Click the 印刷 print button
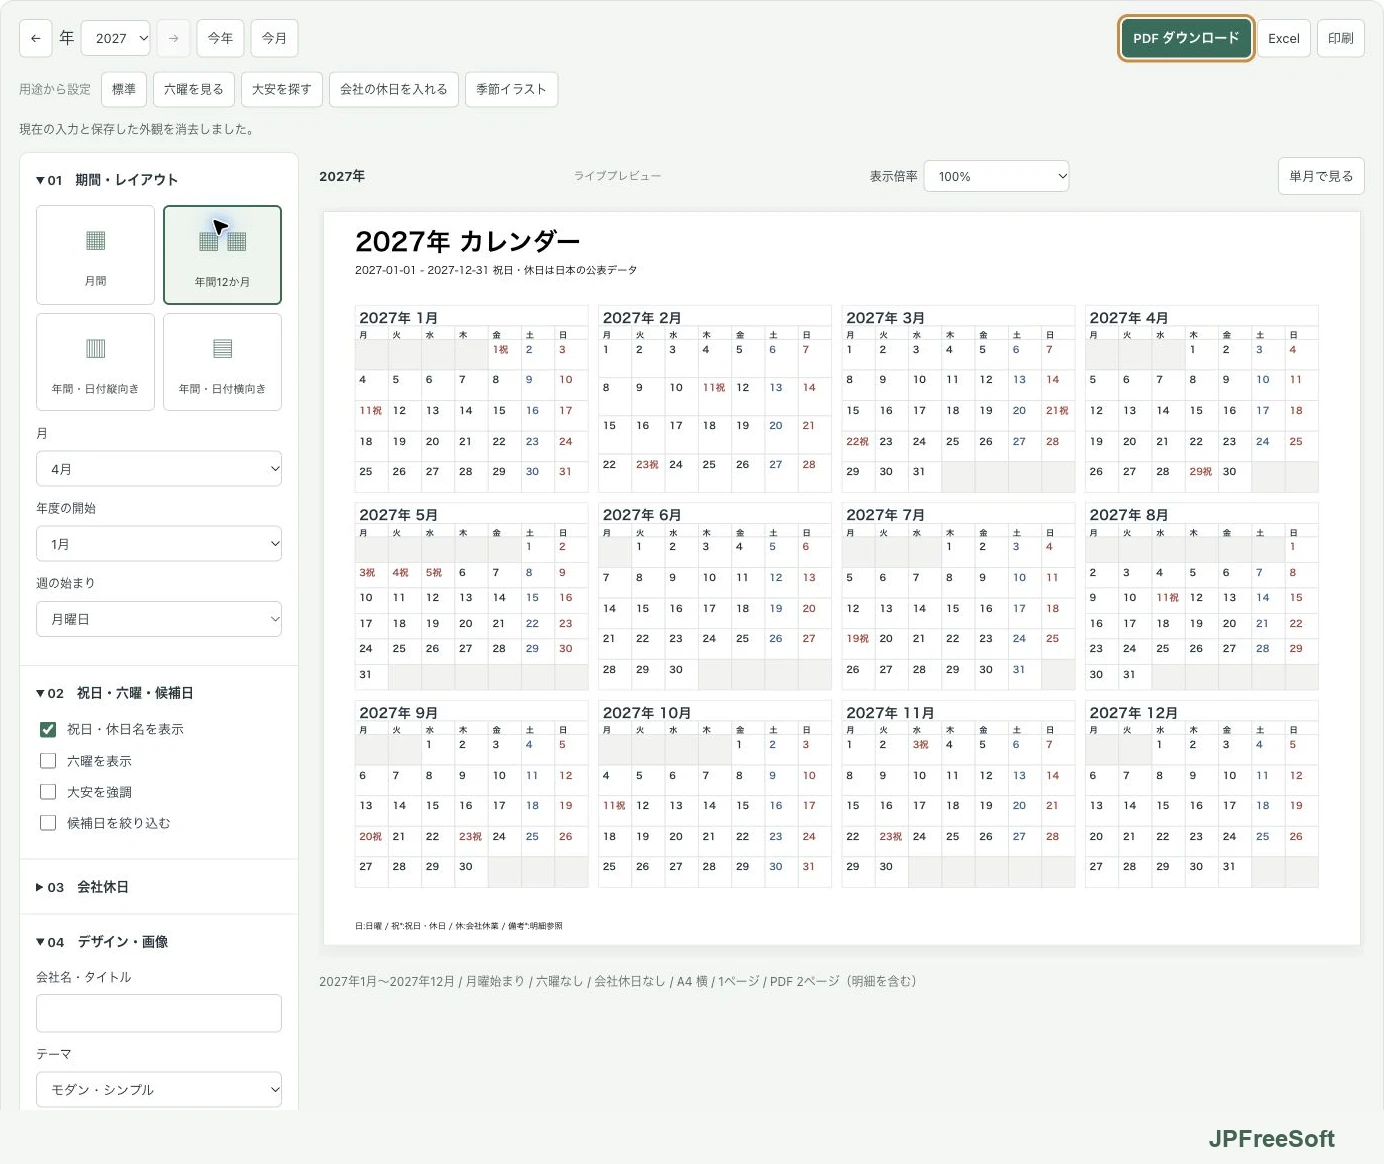This screenshot has width=1384, height=1164. (1341, 38)
